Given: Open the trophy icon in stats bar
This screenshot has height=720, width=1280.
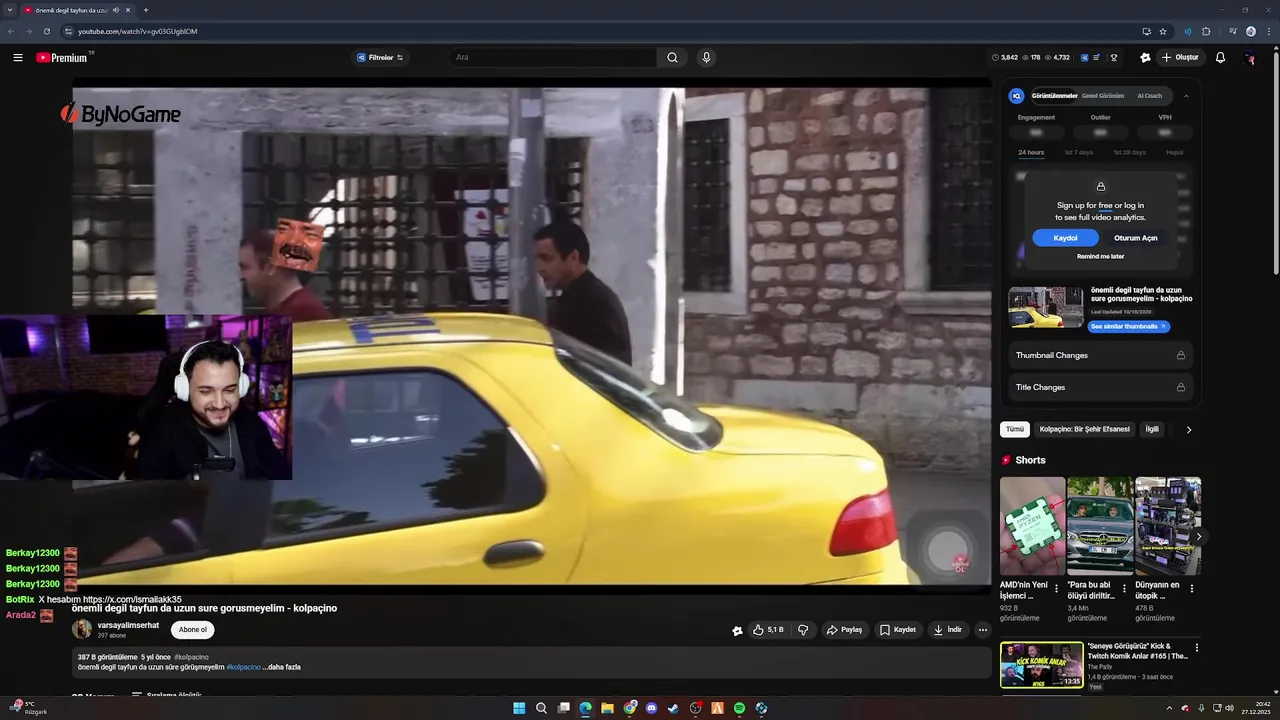Looking at the screenshot, I should [x=1114, y=58].
